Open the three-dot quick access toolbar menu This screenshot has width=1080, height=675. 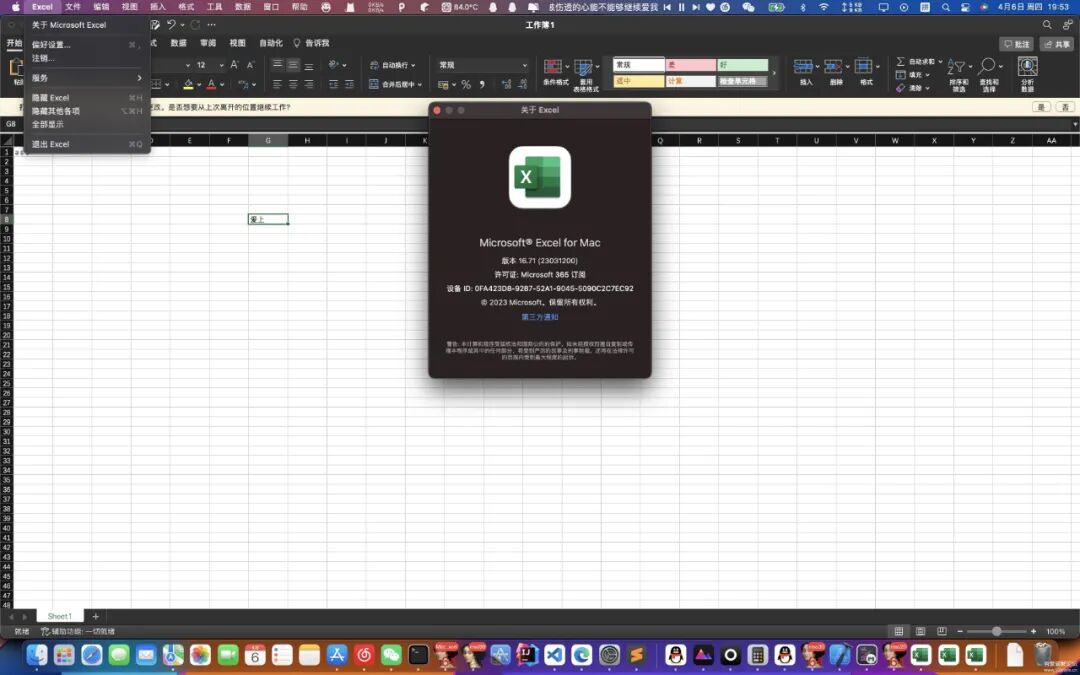tap(211, 25)
